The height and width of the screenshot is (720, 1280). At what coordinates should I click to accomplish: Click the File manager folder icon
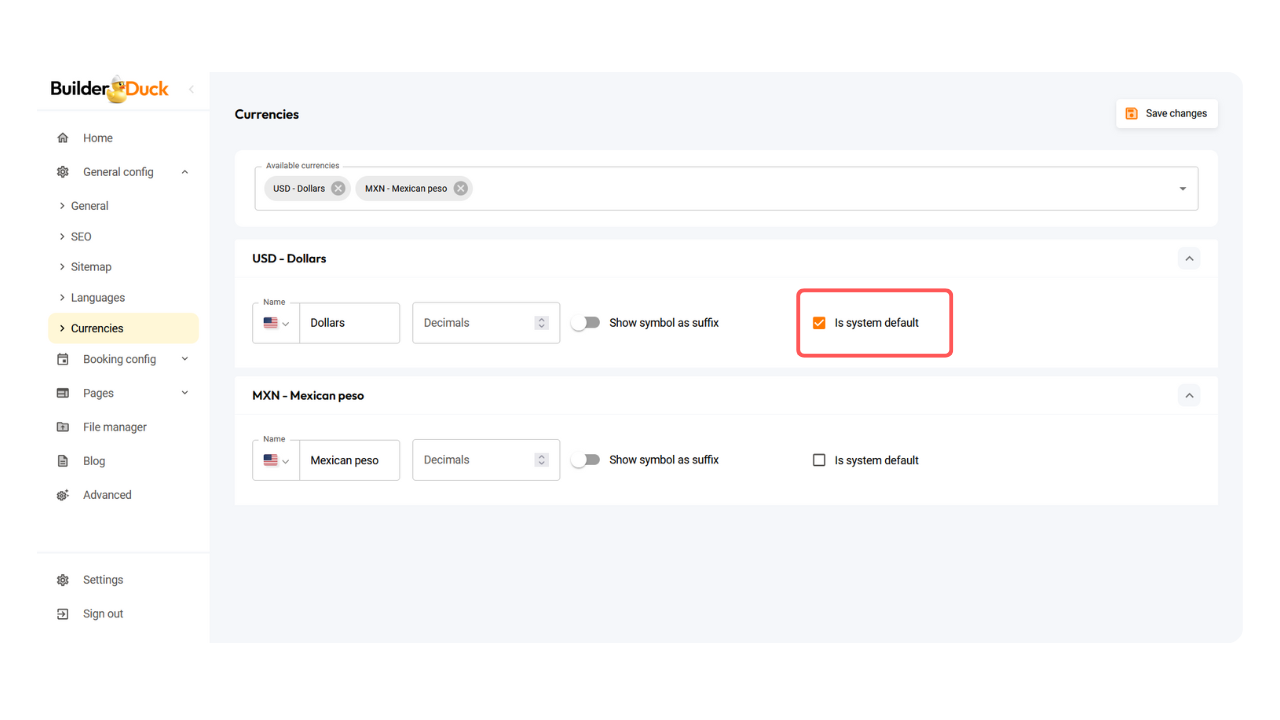click(x=63, y=427)
